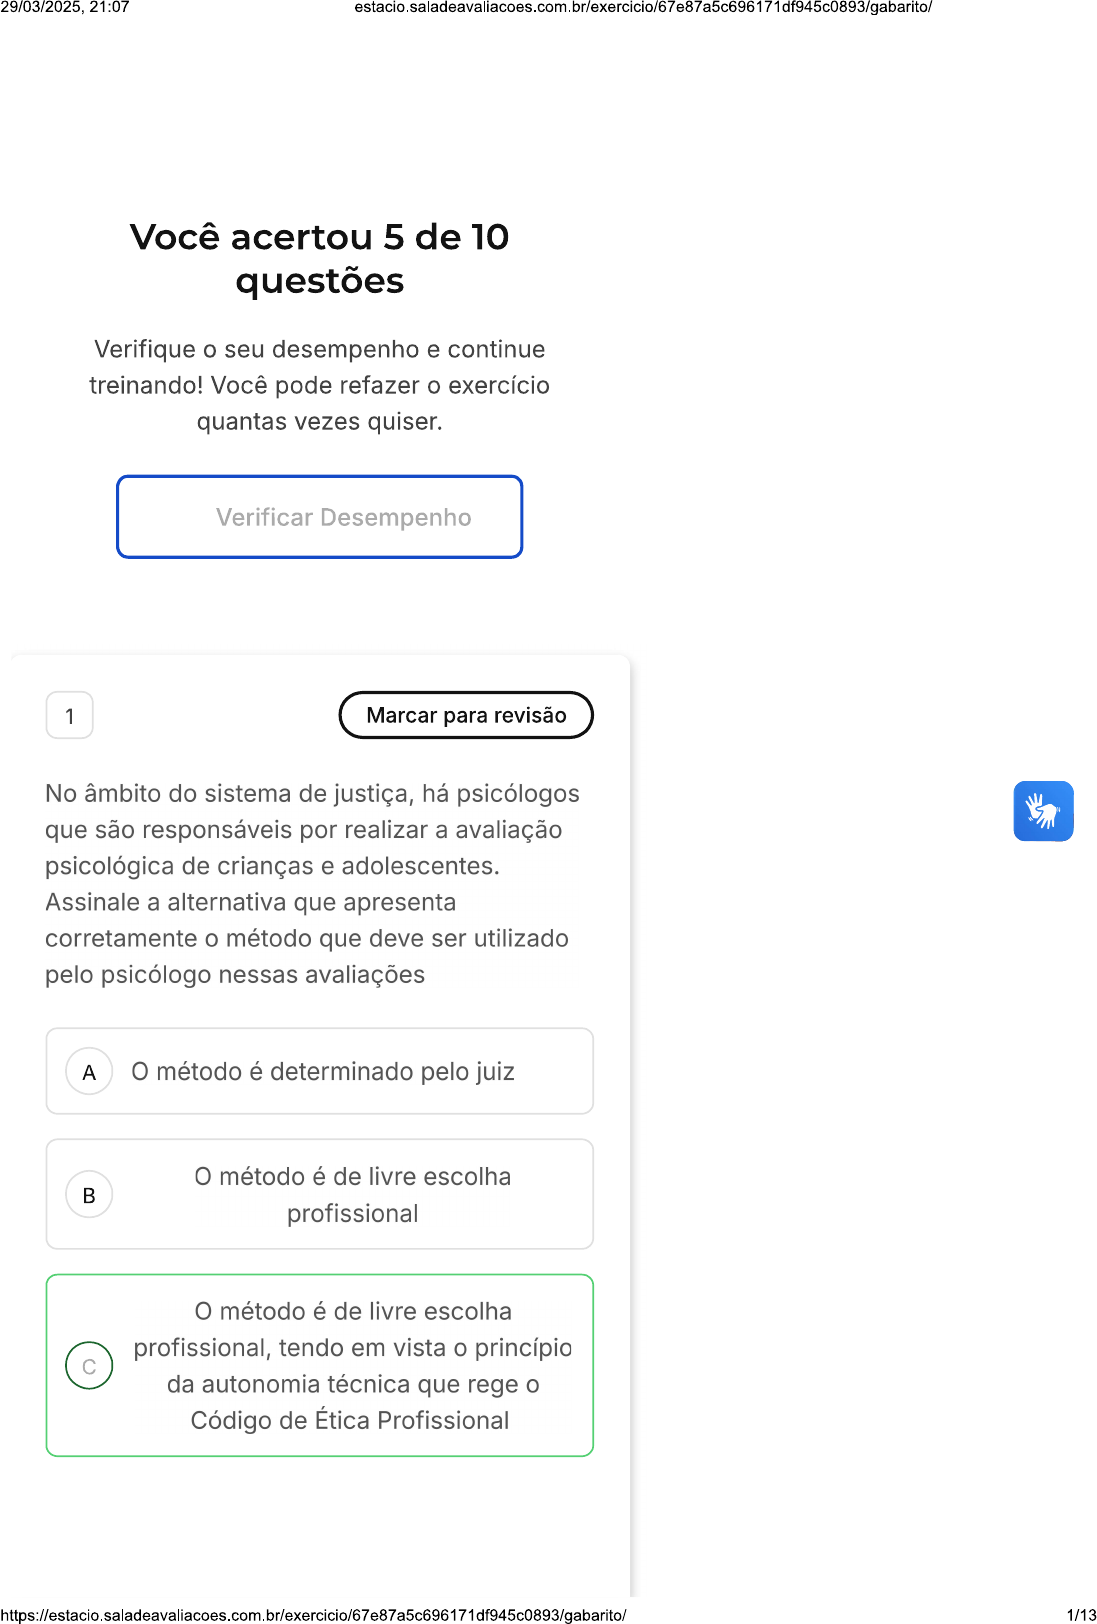
Task: Choose answer 'O método é de livre escolha profissional'
Action: (352, 1195)
